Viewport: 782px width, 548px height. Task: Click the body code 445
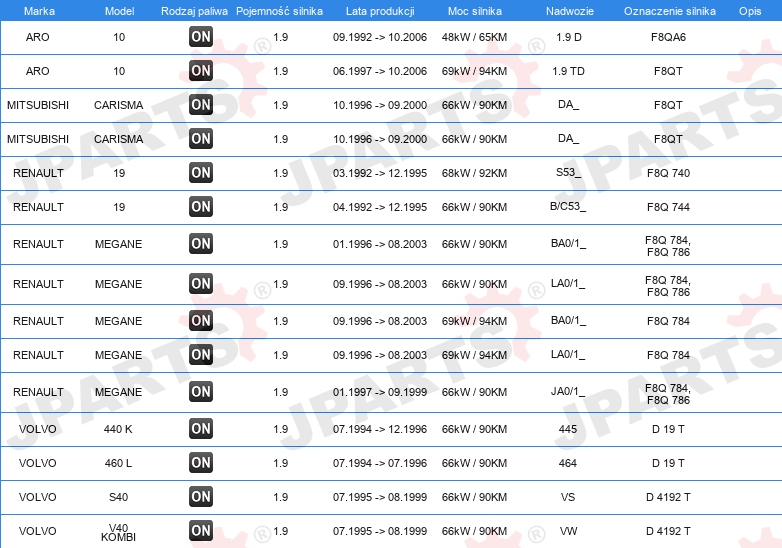click(x=568, y=429)
